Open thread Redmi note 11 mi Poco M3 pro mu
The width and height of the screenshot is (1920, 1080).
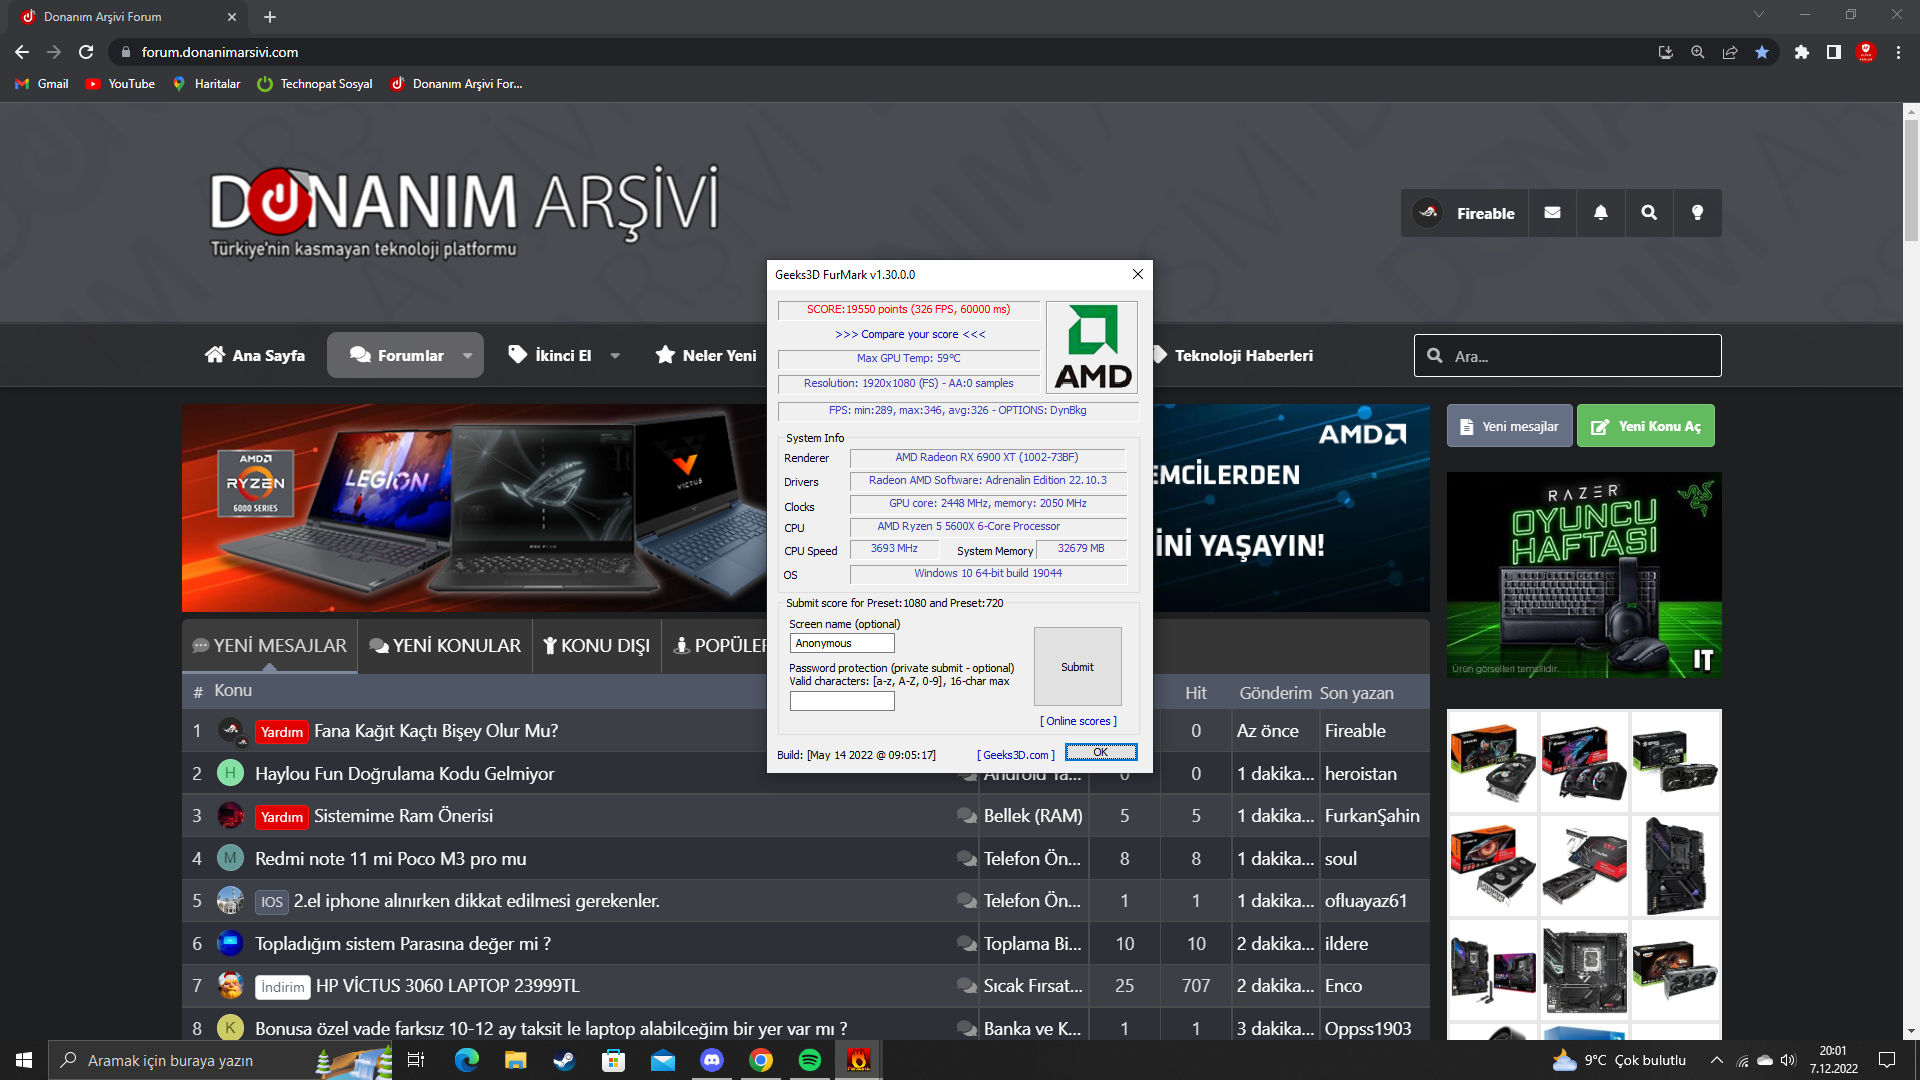[x=390, y=859]
